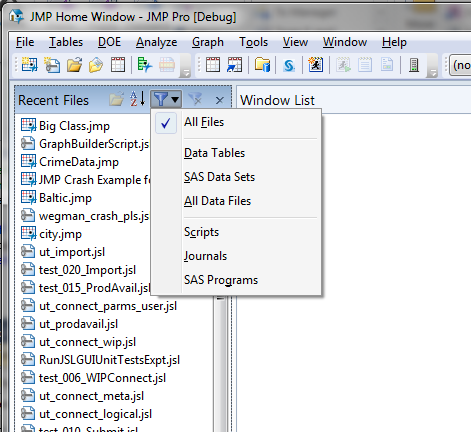Select test_006_WIPConnect.jsl recent file
Viewport: 471px width, 432px height.
(x=93, y=378)
